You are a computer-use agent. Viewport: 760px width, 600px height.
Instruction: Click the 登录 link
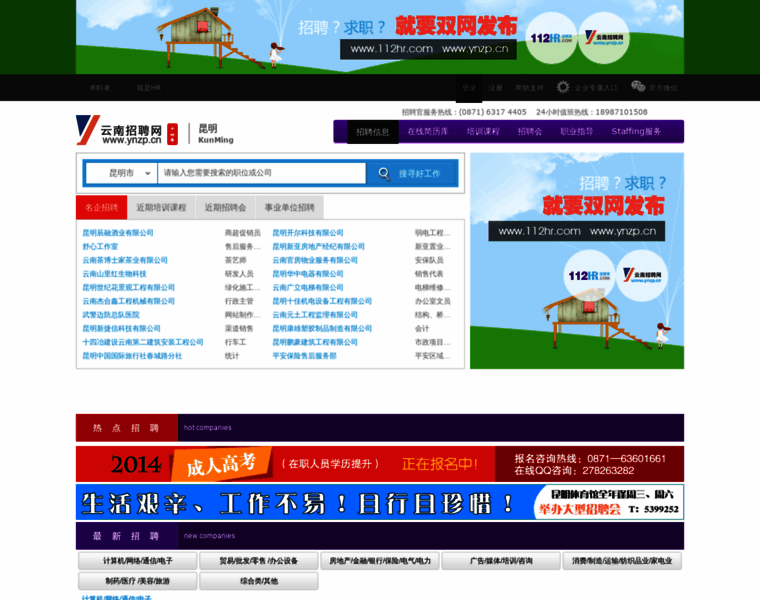click(x=469, y=88)
